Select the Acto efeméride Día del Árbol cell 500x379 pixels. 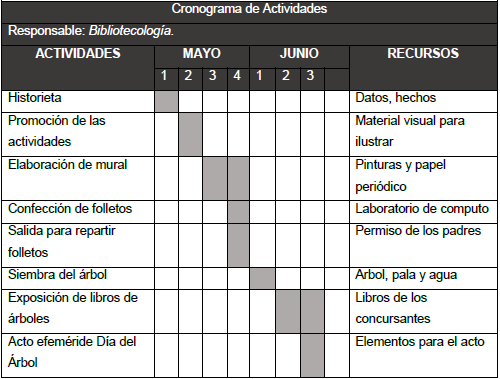[x=78, y=355]
